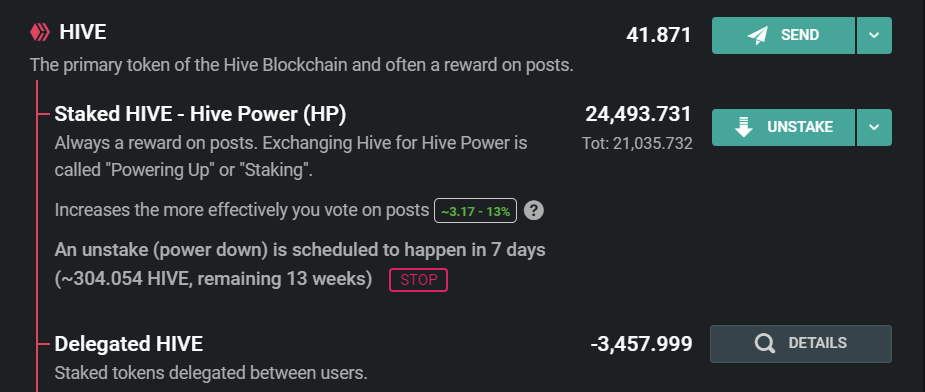Expand the dropdown arrow beside UNSTAKE
The image size is (925, 392).
[874, 127]
